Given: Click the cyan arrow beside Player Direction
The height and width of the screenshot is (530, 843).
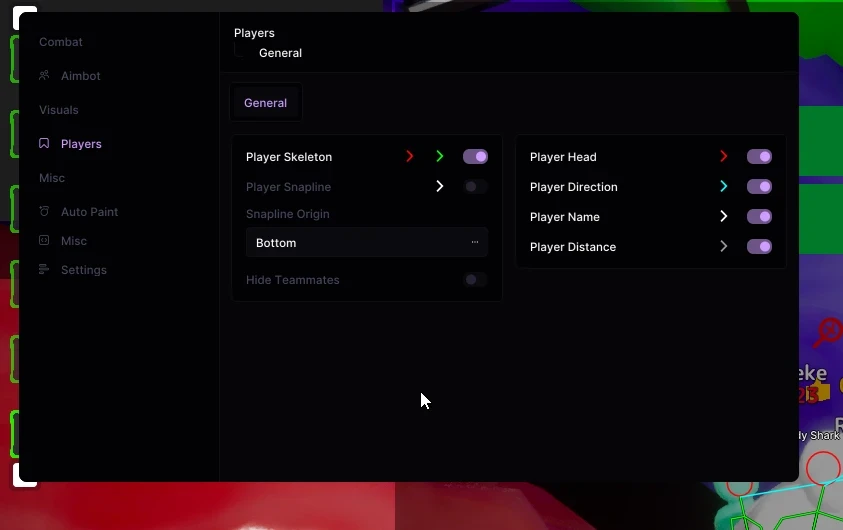Looking at the screenshot, I should (x=724, y=187).
